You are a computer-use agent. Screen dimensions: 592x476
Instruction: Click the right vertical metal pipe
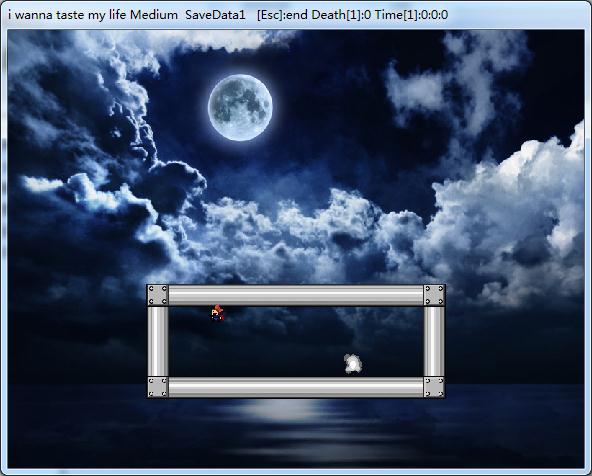[434, 341]
